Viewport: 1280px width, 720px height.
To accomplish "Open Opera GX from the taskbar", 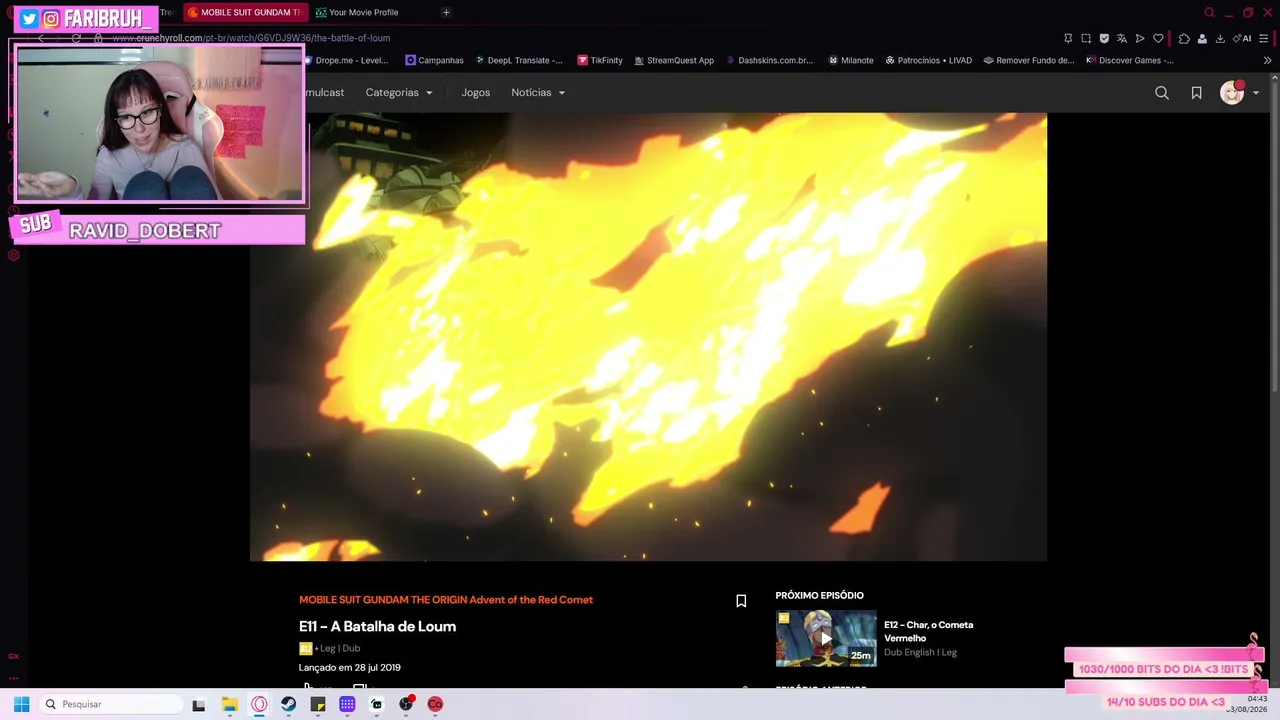I will (259, 704).
